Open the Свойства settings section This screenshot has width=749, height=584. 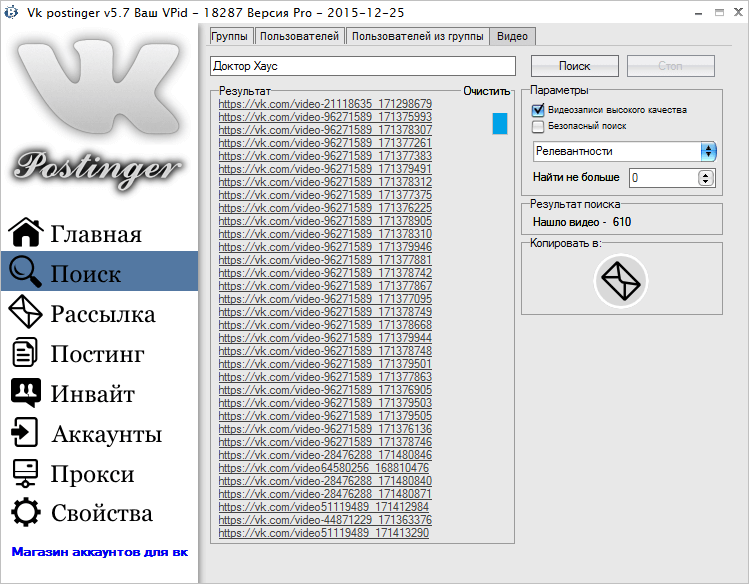pyautogui.click(x=99, y=512)
